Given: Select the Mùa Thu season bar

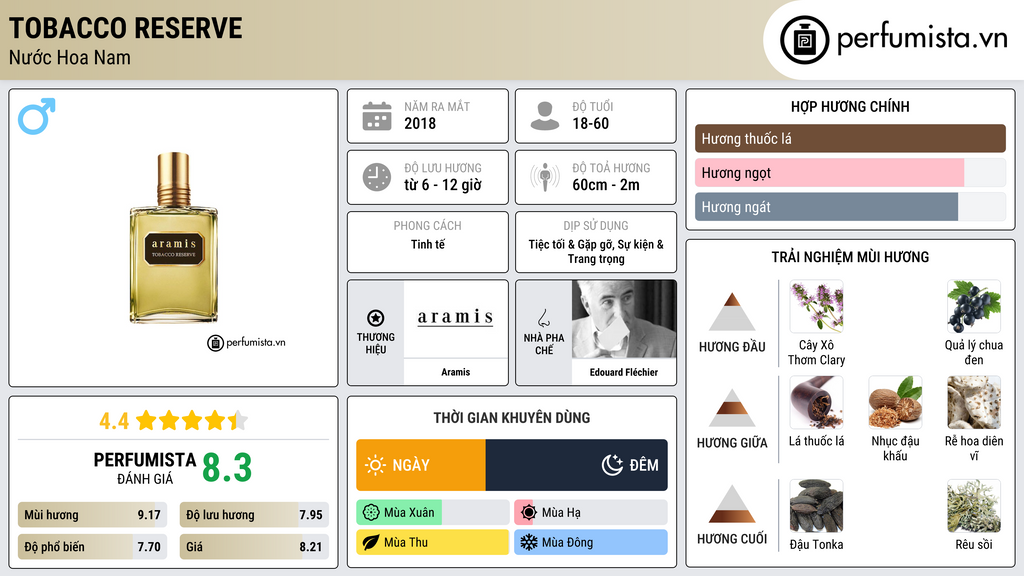Looking at the screenshot, I should click(432, 542).
